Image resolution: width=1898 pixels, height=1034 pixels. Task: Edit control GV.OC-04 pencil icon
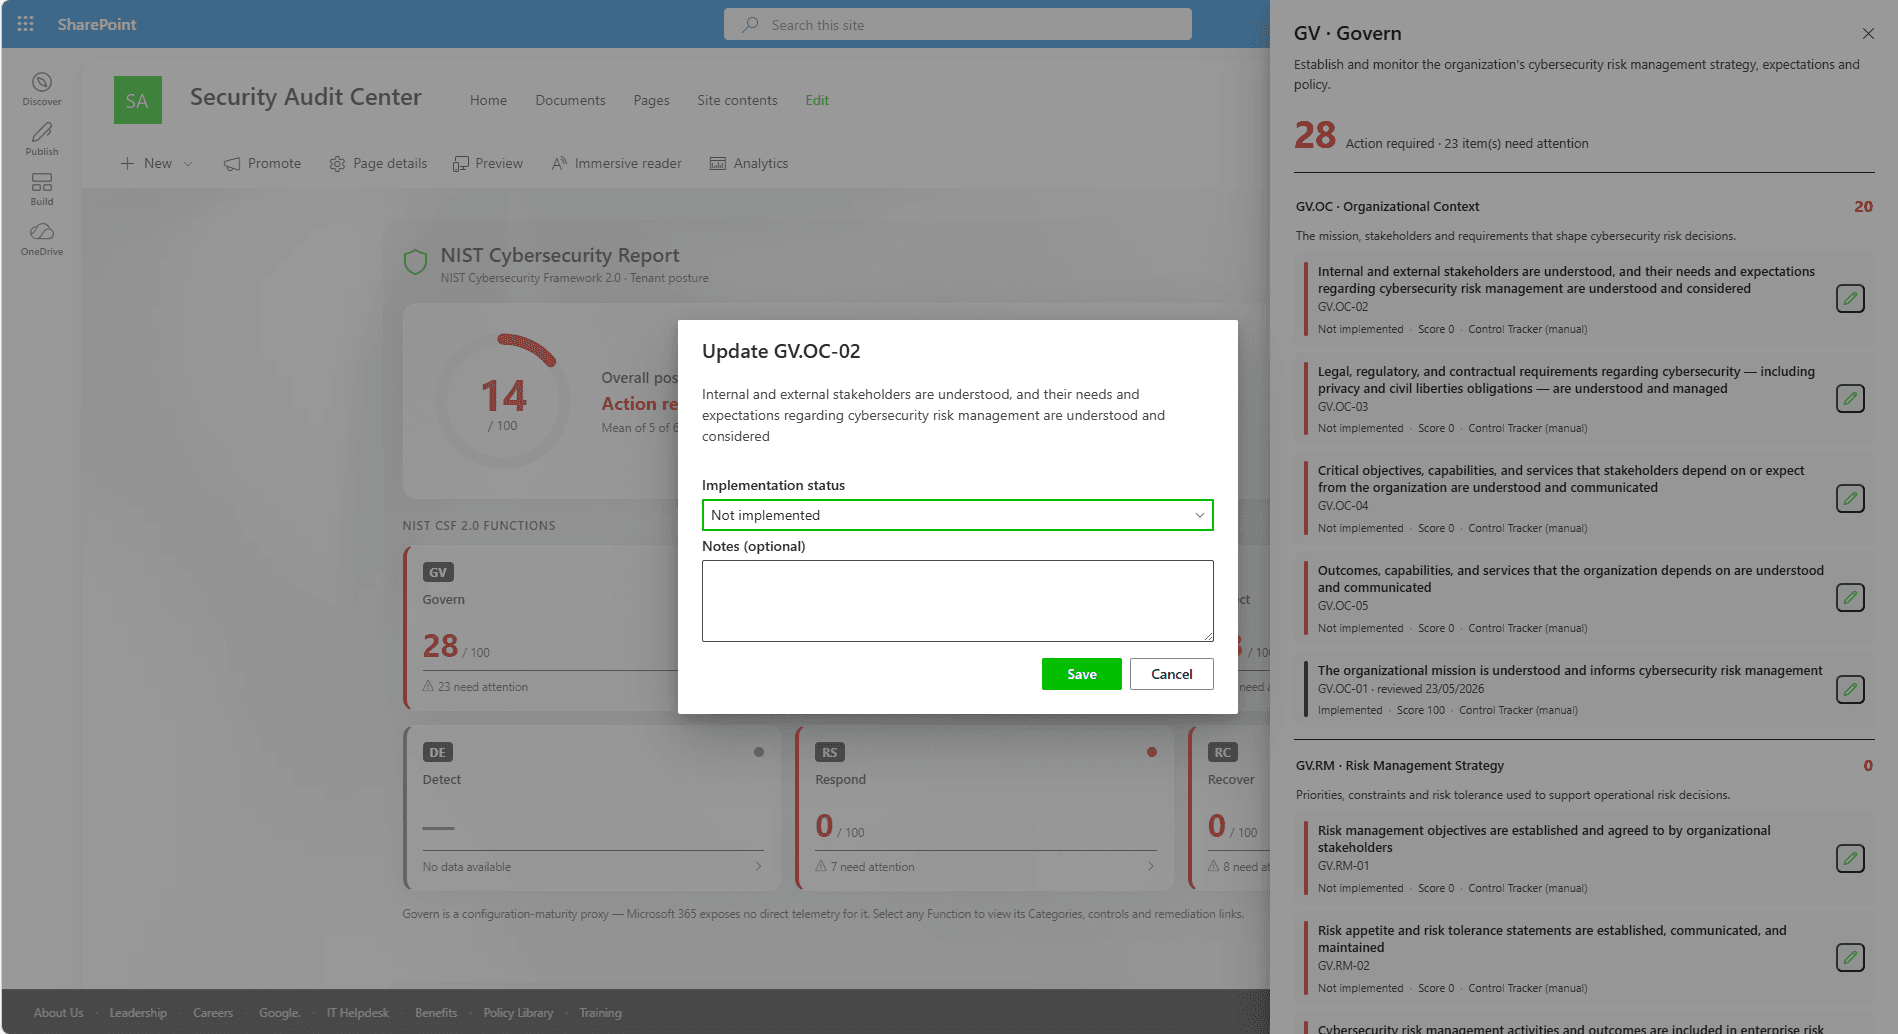(1850, 499)
